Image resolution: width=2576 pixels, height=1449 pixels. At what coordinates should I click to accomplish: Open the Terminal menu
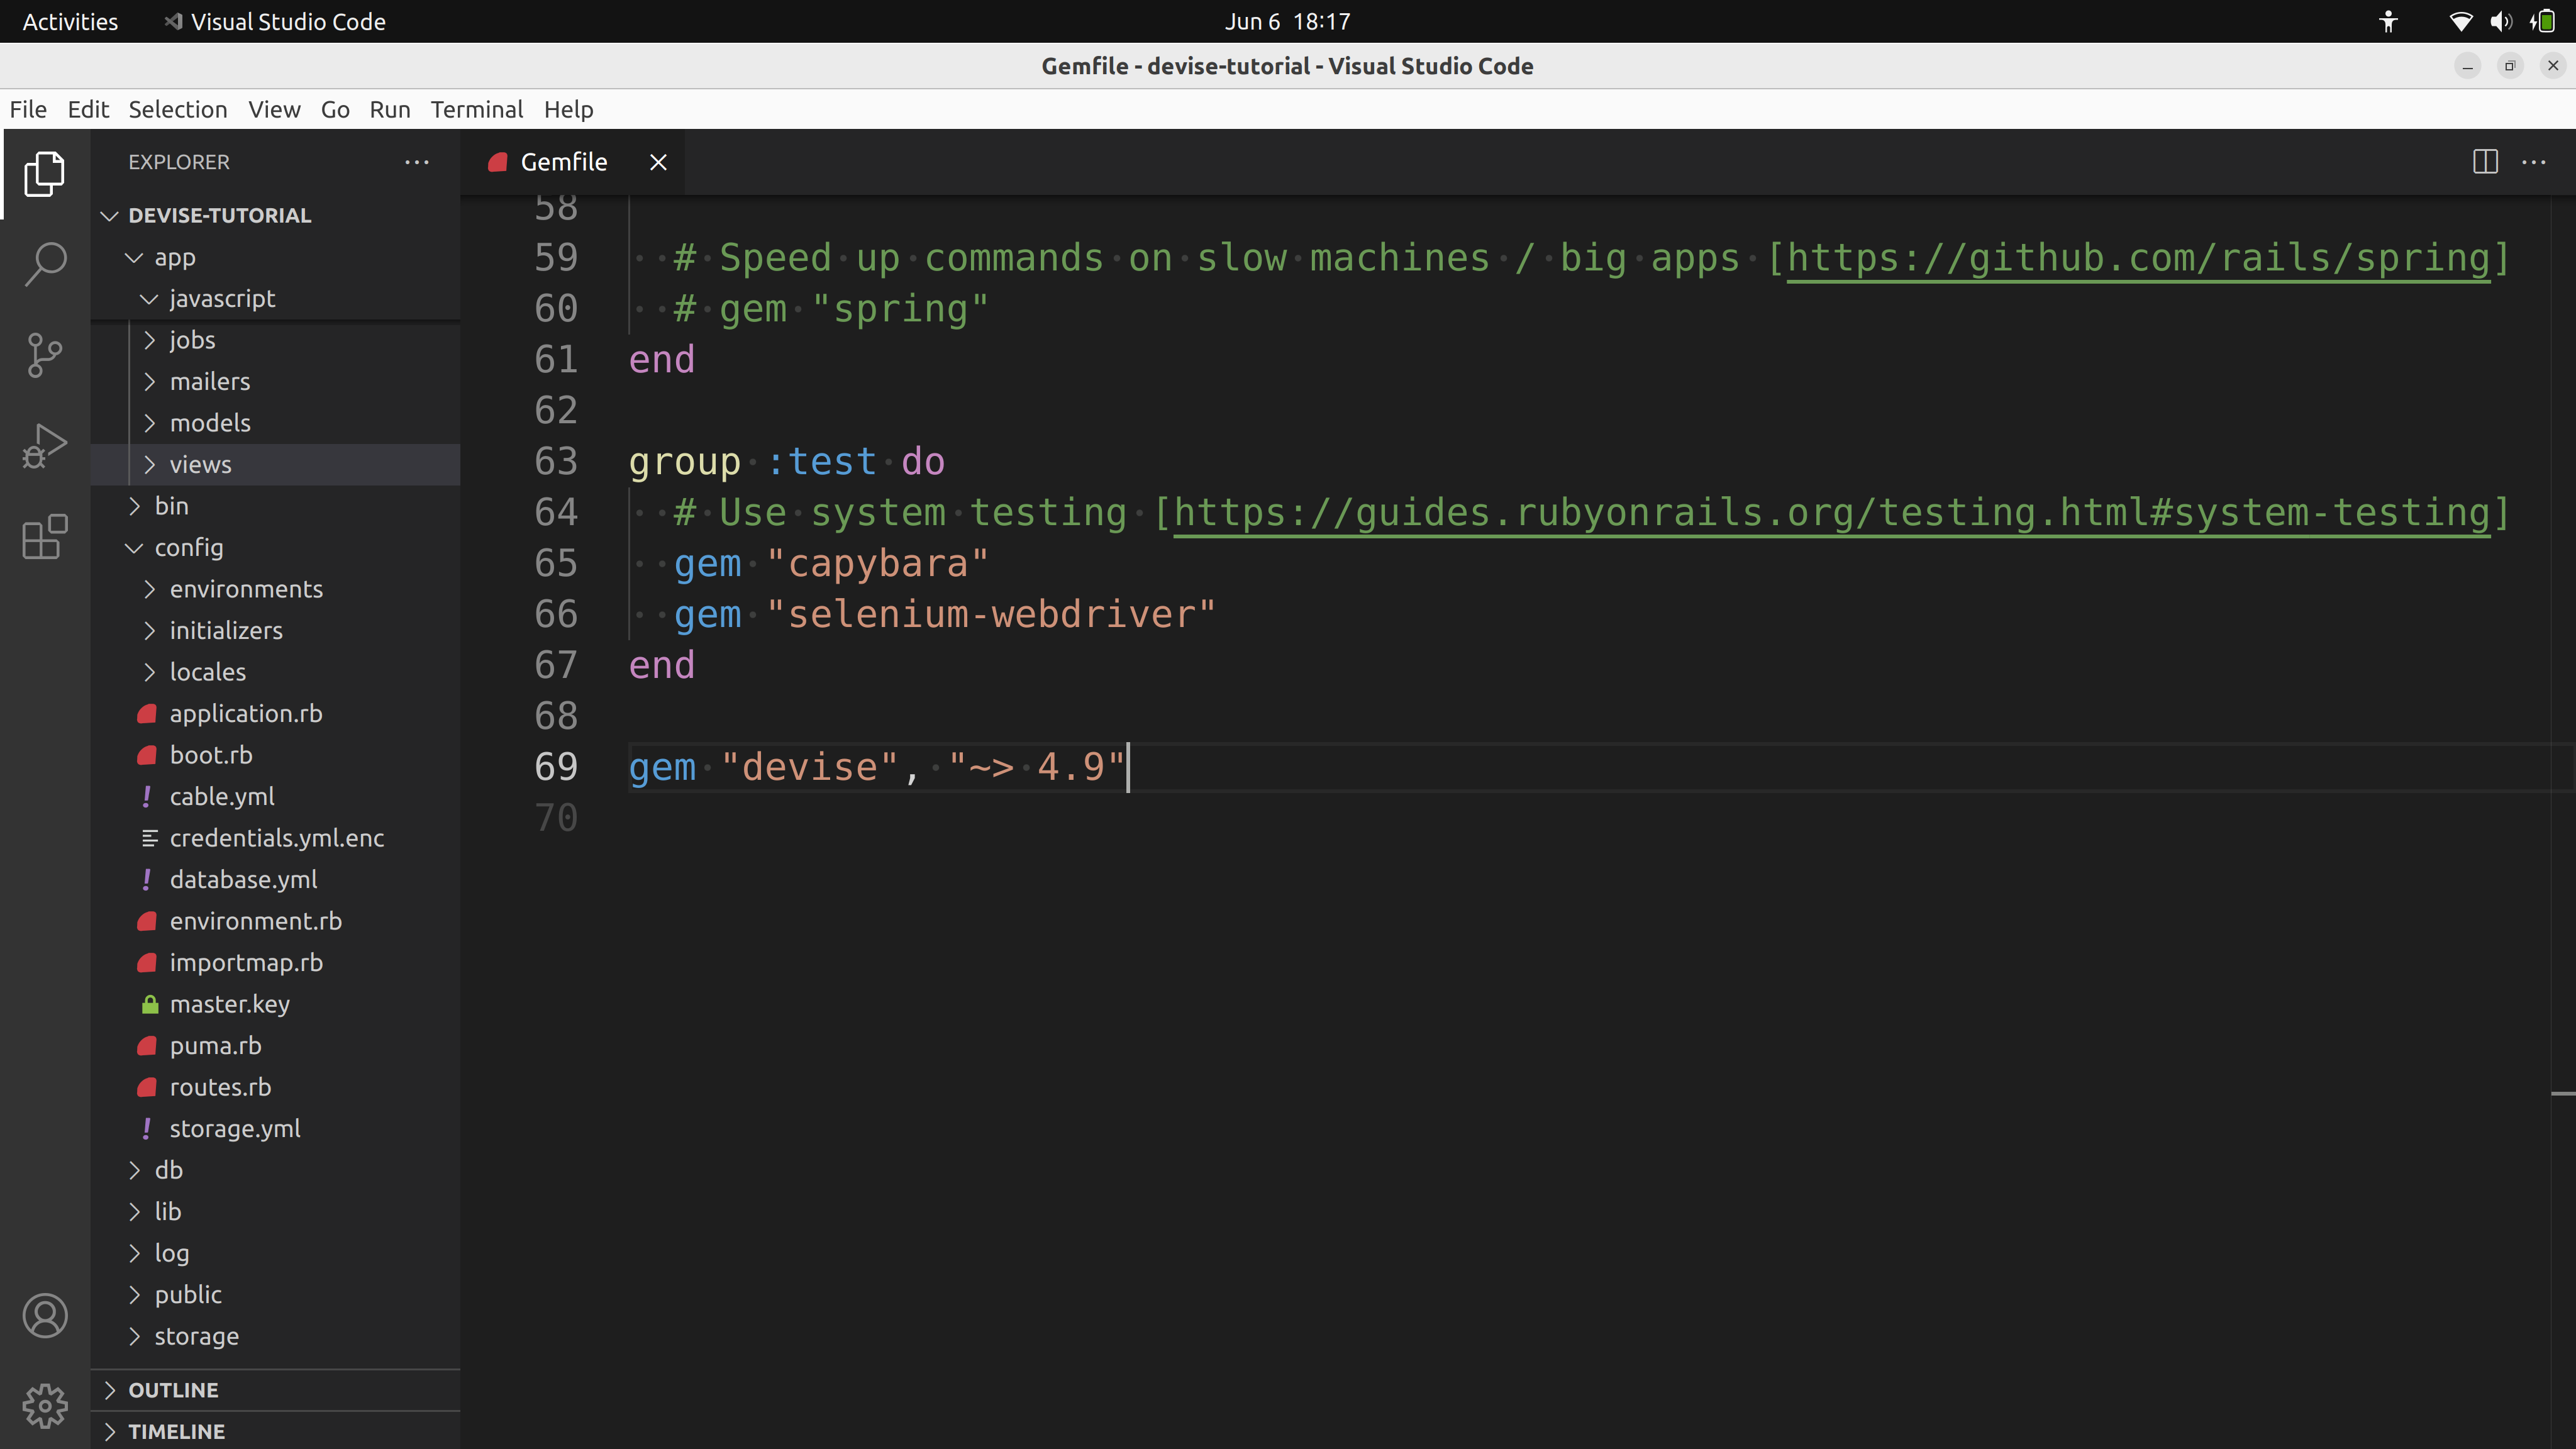pyautogui.click(x=476, y=109)
